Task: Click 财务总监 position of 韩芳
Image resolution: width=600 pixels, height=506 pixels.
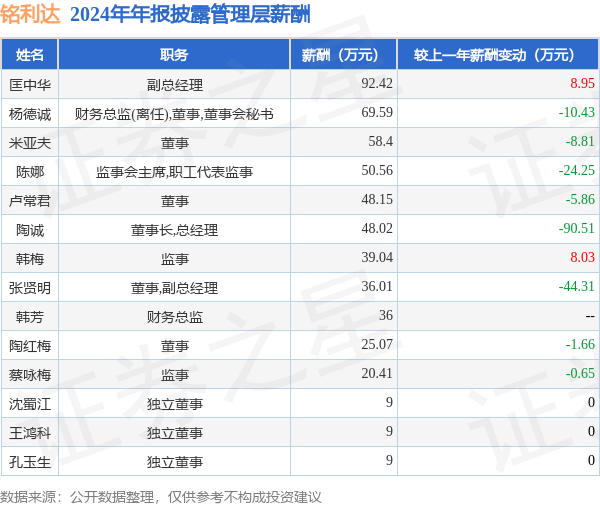Action: coord(174,317)
